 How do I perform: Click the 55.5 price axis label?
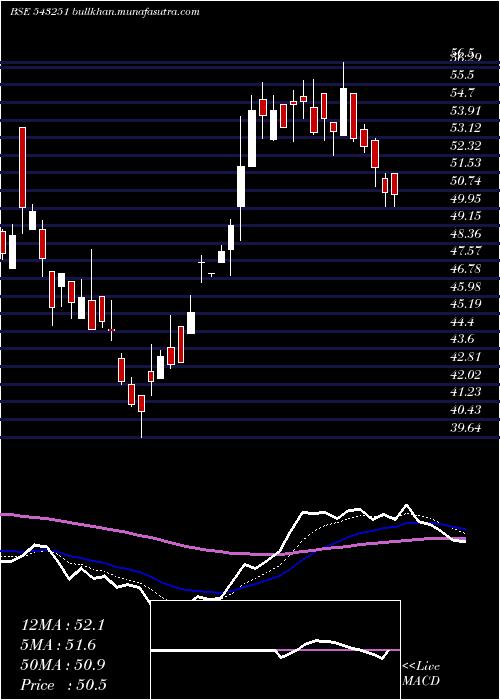[x=462, y=75]
